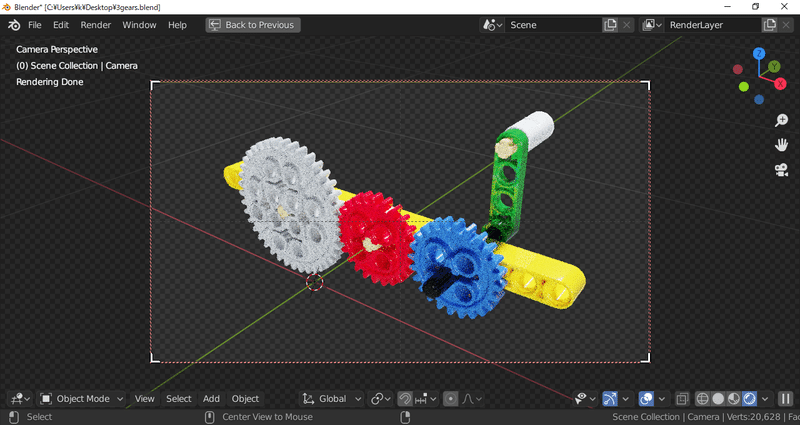Open the pivot point dropdown

pyautogui.click(x=381, y=399)
